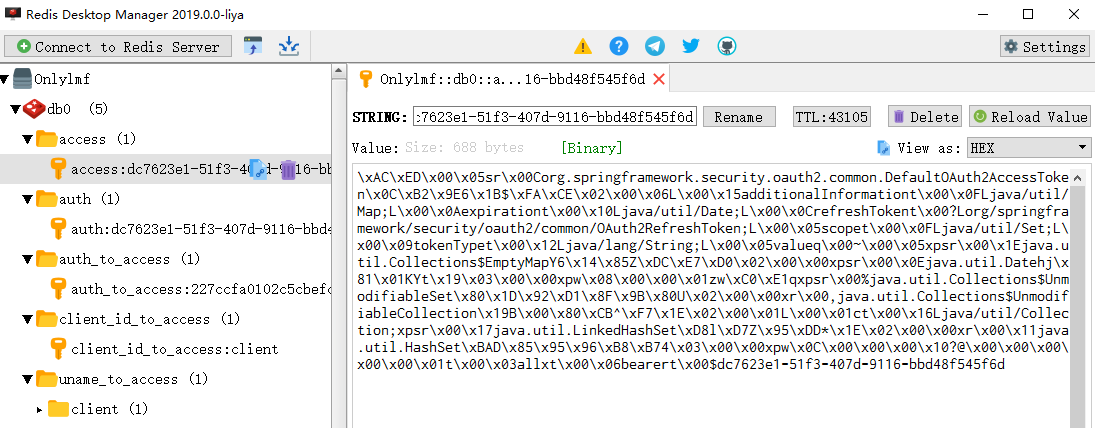
Task: Click purple trash icon on access key row
Action: [x=288, y=170]
